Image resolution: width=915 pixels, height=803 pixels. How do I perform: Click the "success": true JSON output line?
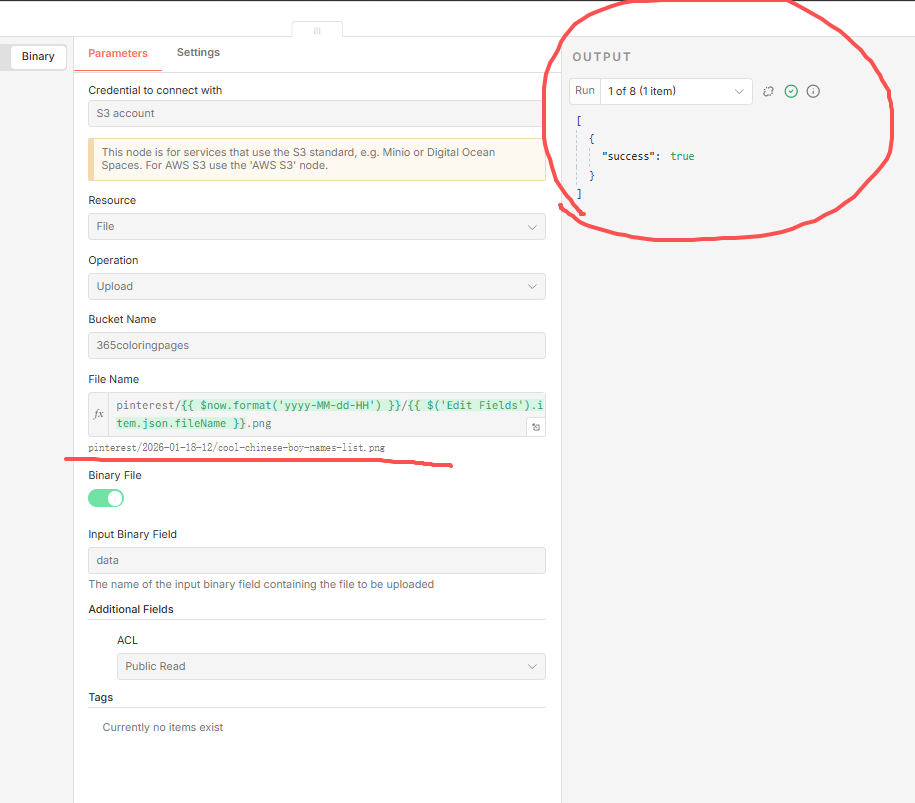[x=648, y=156]
